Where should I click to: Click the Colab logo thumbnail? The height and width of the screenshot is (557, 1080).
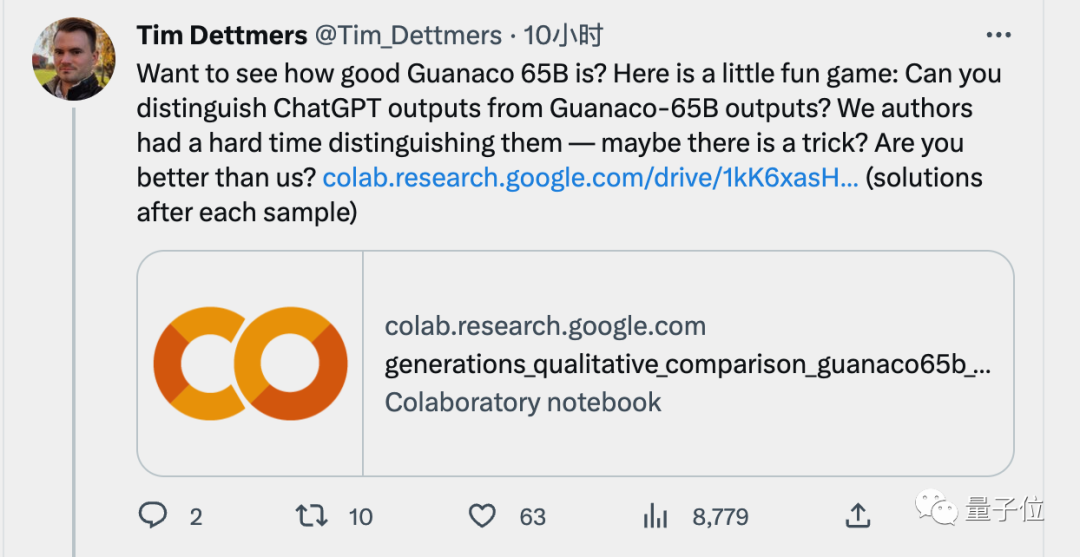click(250, 363)
